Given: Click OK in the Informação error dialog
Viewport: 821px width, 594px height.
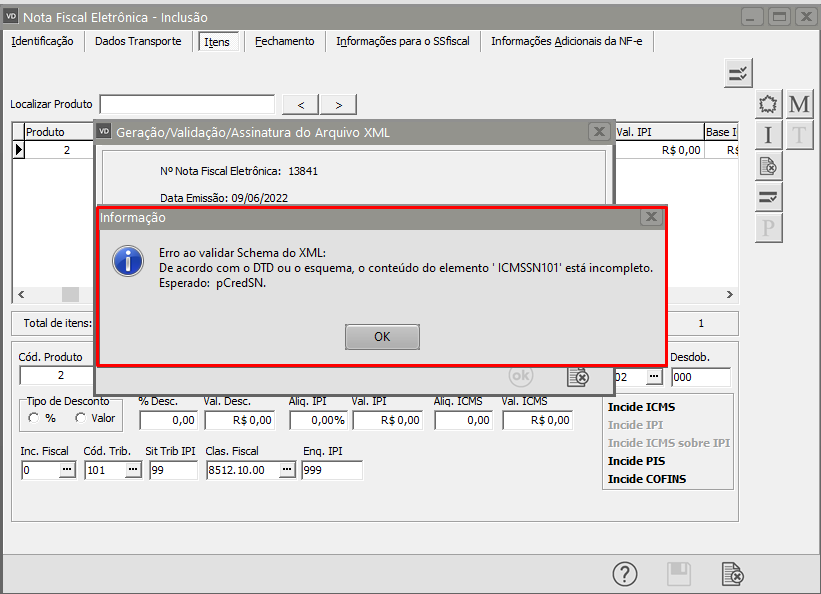Looking at the screenshot, I should 382,337.
